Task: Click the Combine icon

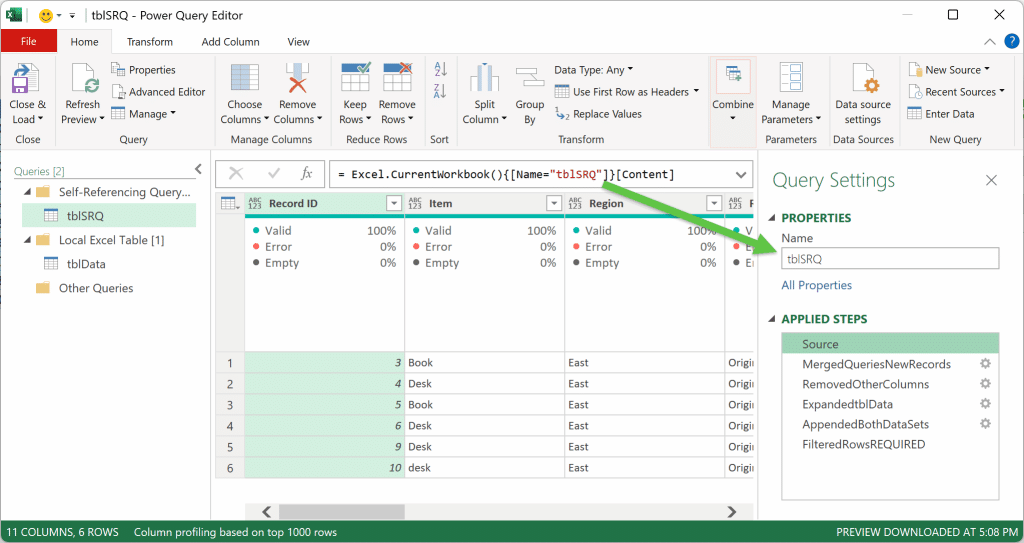Action: 733,78
